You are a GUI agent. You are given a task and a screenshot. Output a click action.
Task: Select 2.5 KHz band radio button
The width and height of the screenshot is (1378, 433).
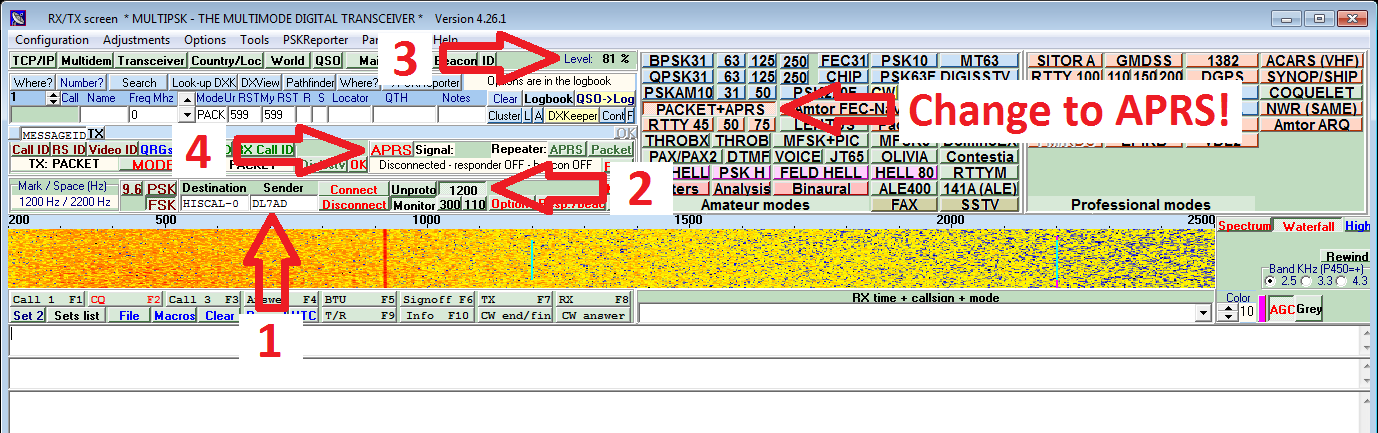[x=1271, y=281]
